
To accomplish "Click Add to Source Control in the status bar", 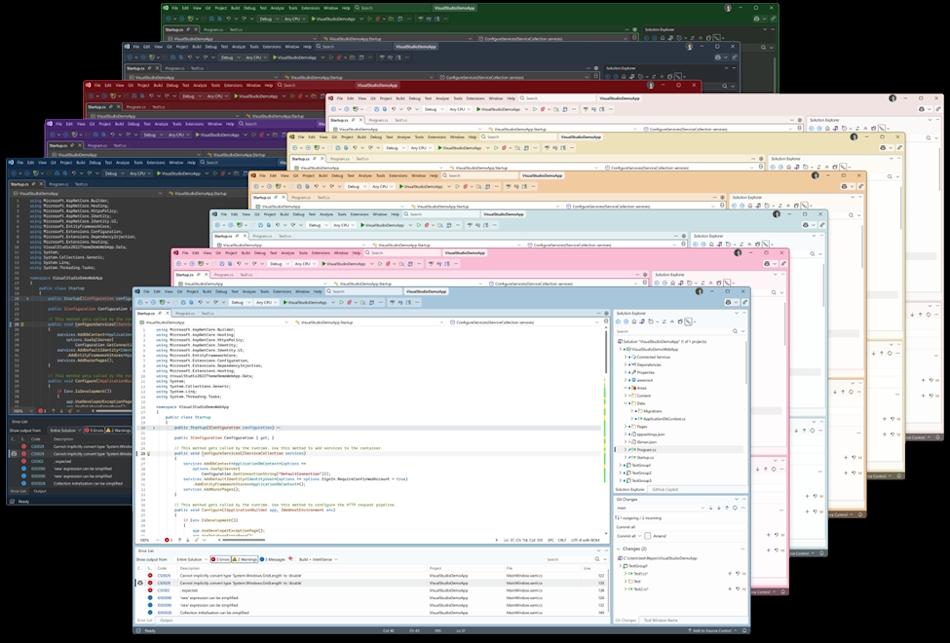I will (x=711, y=630).
